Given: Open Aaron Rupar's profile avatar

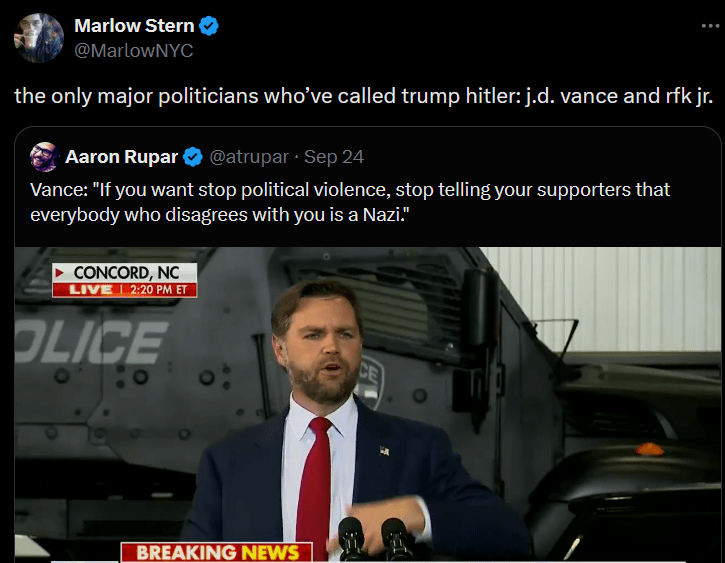Looking at the screenshot, I should [44, 157].
